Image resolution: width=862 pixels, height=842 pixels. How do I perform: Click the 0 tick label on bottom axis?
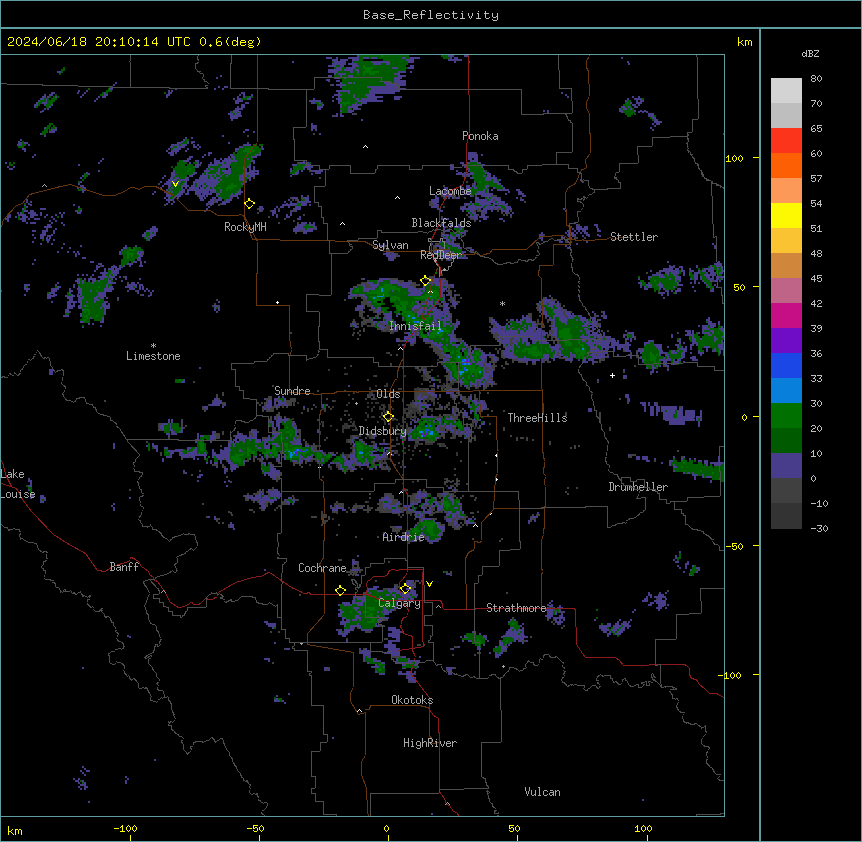click(386, 828)
